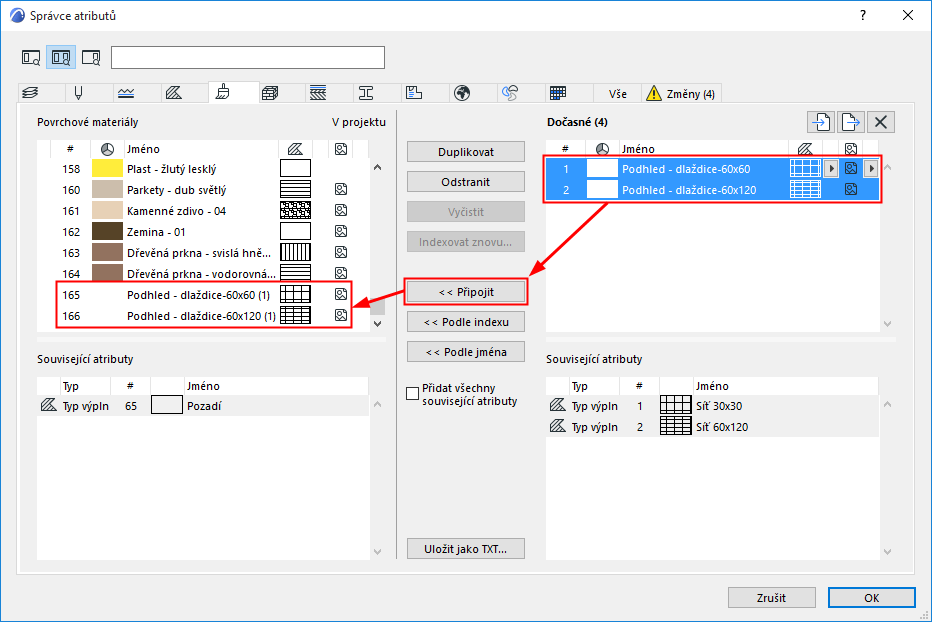Click into the search text field
Image resolution: width=932 pixels, height=622 pixels.
click(248, 58)
